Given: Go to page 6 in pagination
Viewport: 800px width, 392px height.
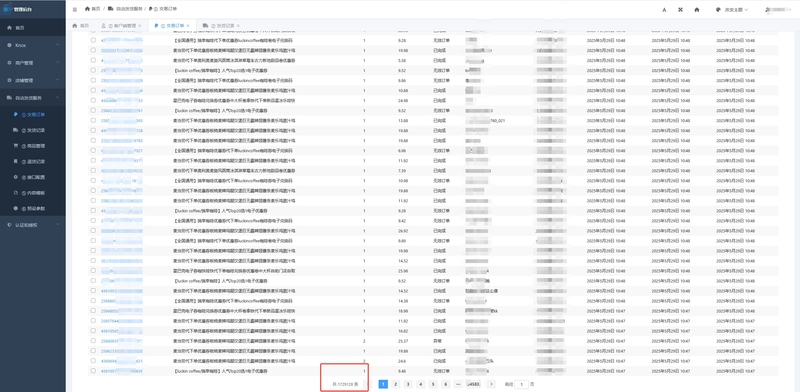Looking at the screenshot, I should 445,384.
